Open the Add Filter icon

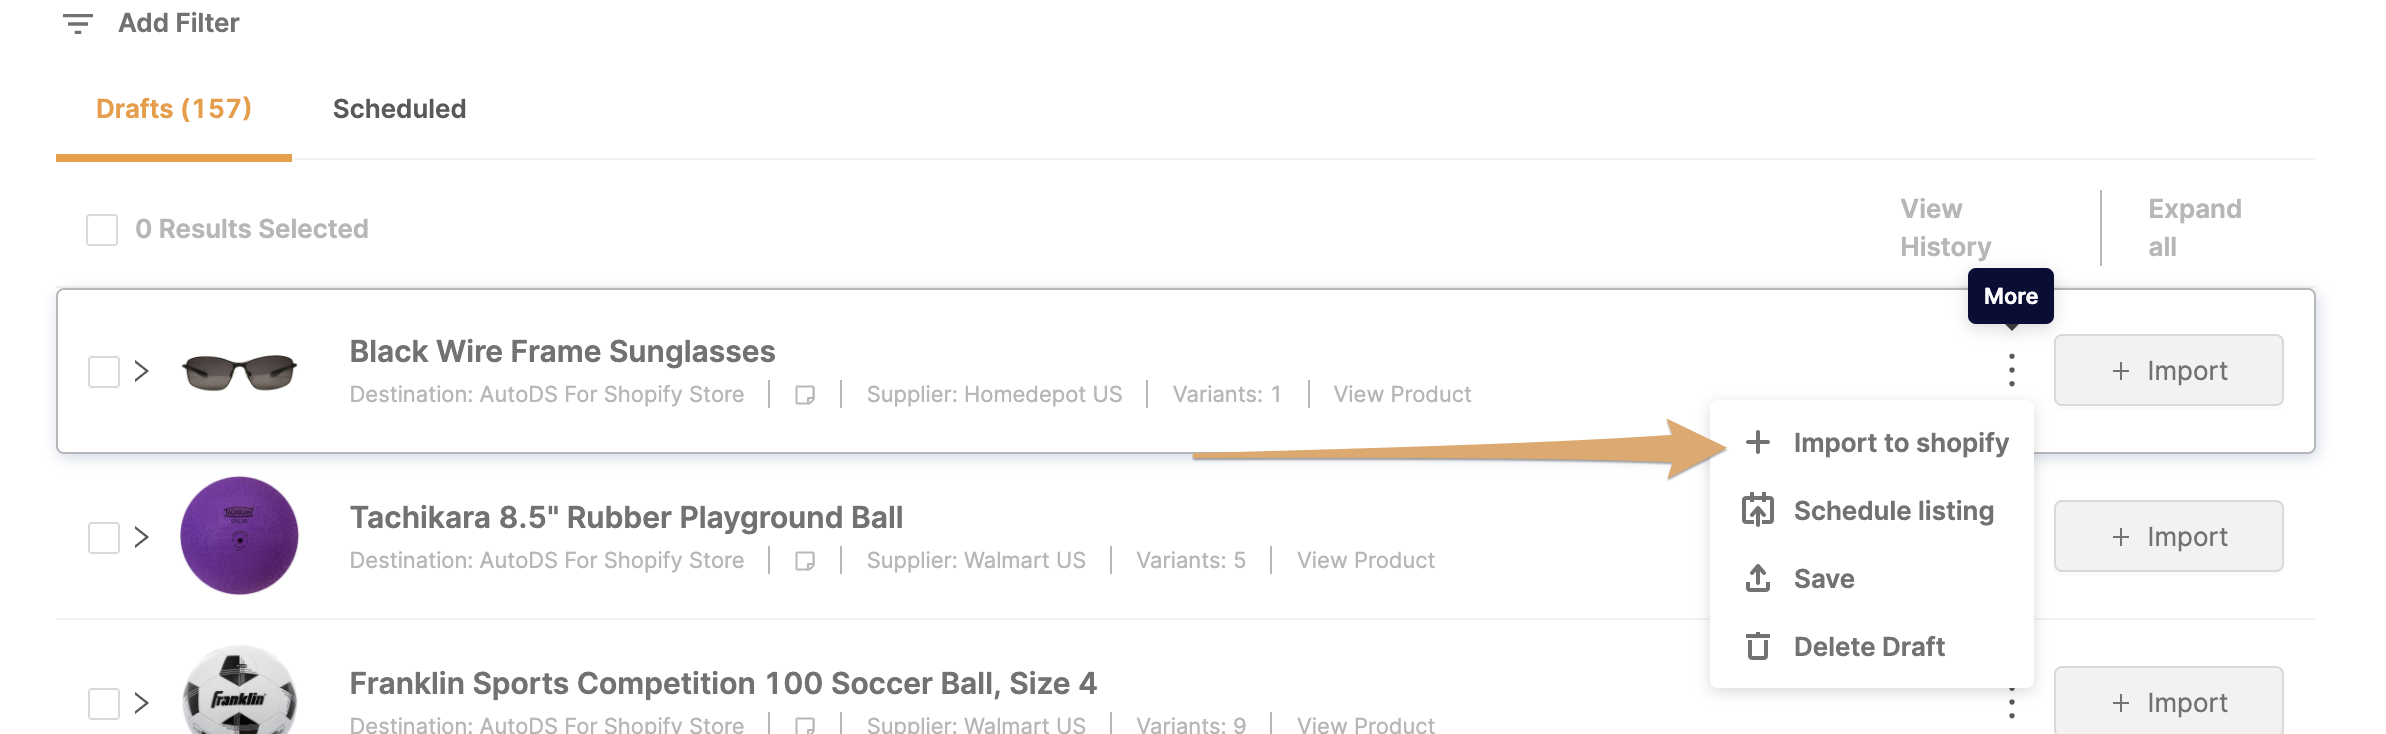click(x=77, y=23)
